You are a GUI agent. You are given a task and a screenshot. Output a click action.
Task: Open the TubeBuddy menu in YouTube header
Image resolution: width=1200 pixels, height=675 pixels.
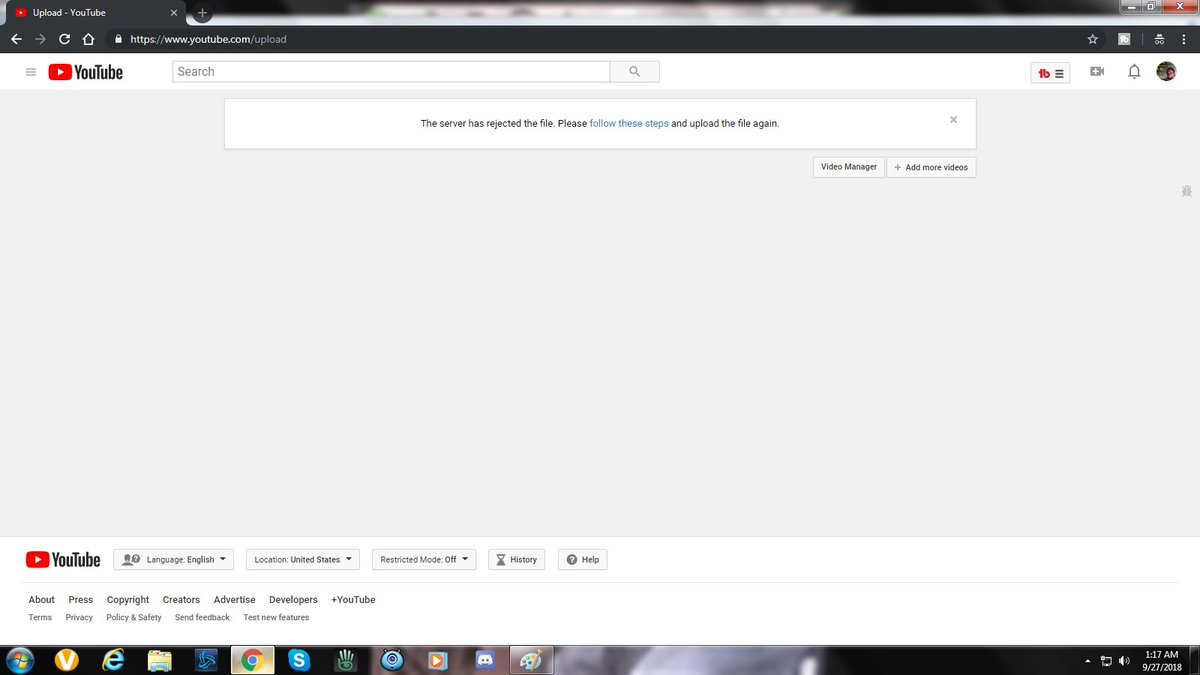(x=1050, y=73)
